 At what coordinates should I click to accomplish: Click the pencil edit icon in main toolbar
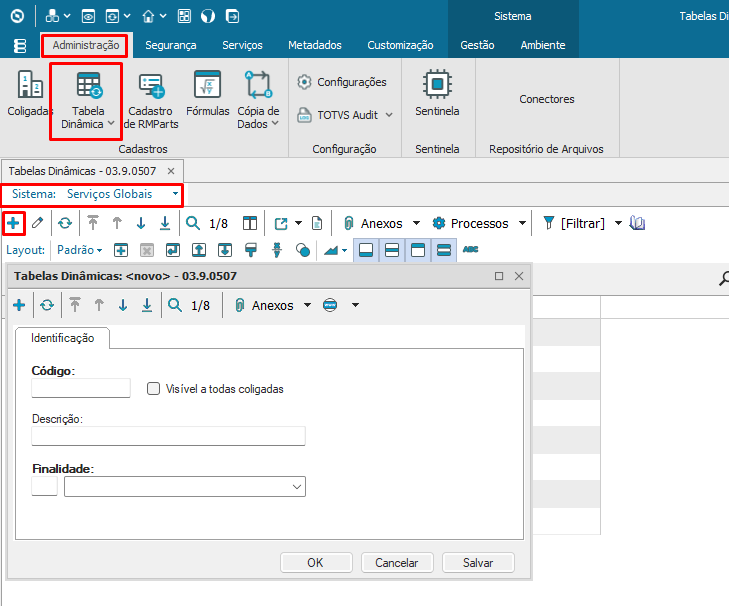[x=38, y=223]
